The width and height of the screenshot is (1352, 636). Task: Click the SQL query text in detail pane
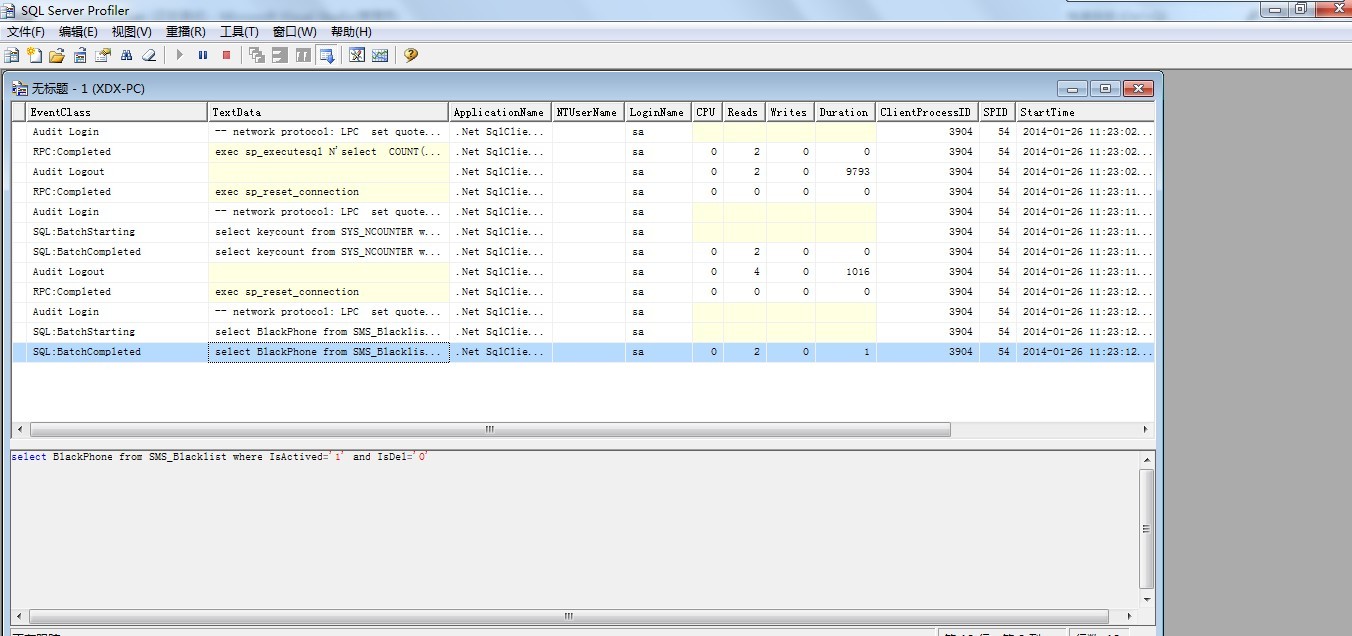[220, 457]
